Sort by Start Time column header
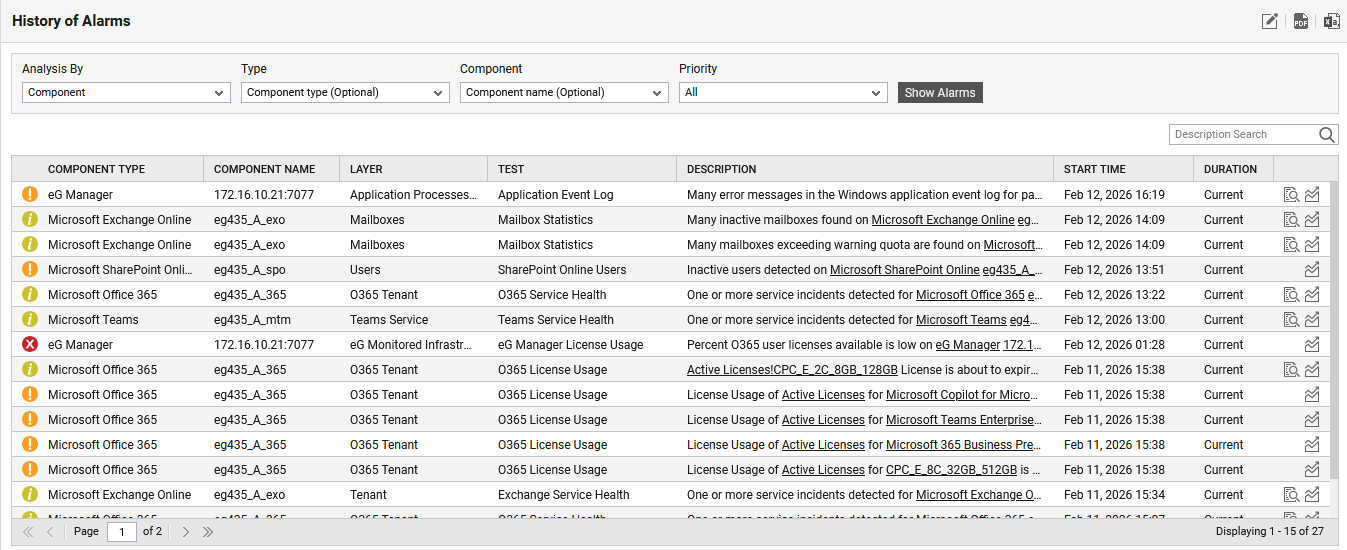1347x550 pixels. click(x=1094, y=169)
